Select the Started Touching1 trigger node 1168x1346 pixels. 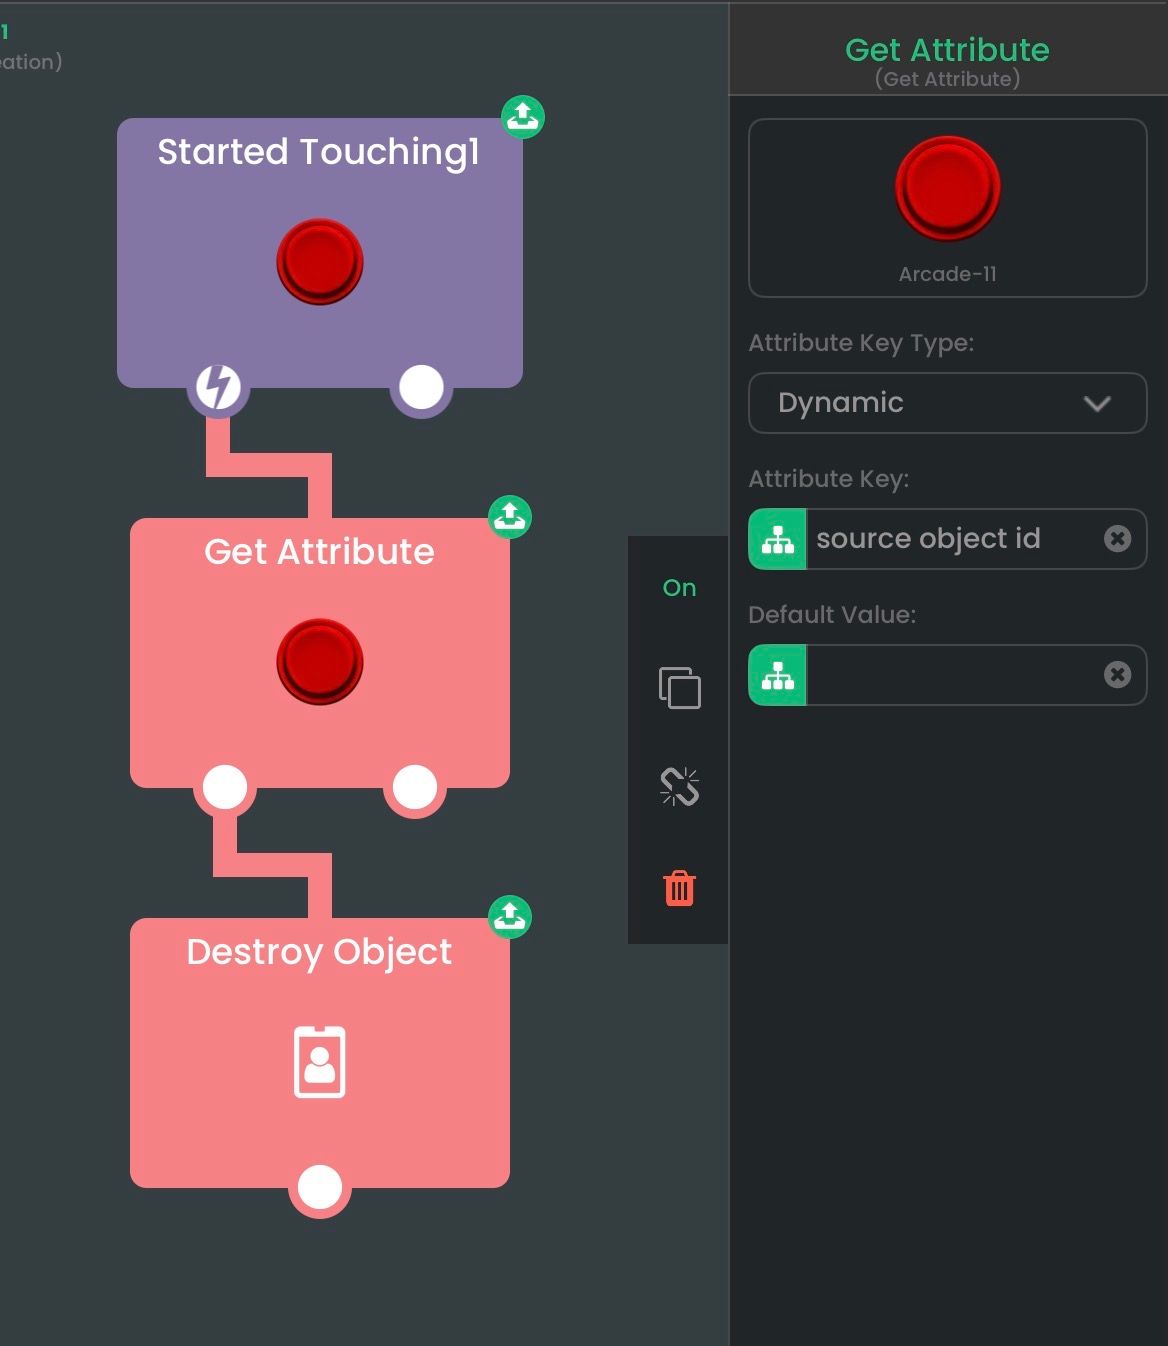tap(319, 200)
